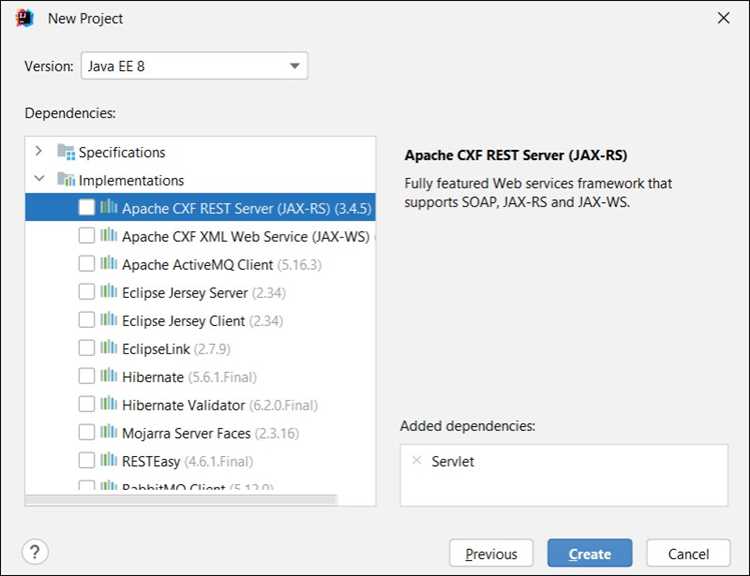Select the Eclipse Jersey Server row

[200, 292]
